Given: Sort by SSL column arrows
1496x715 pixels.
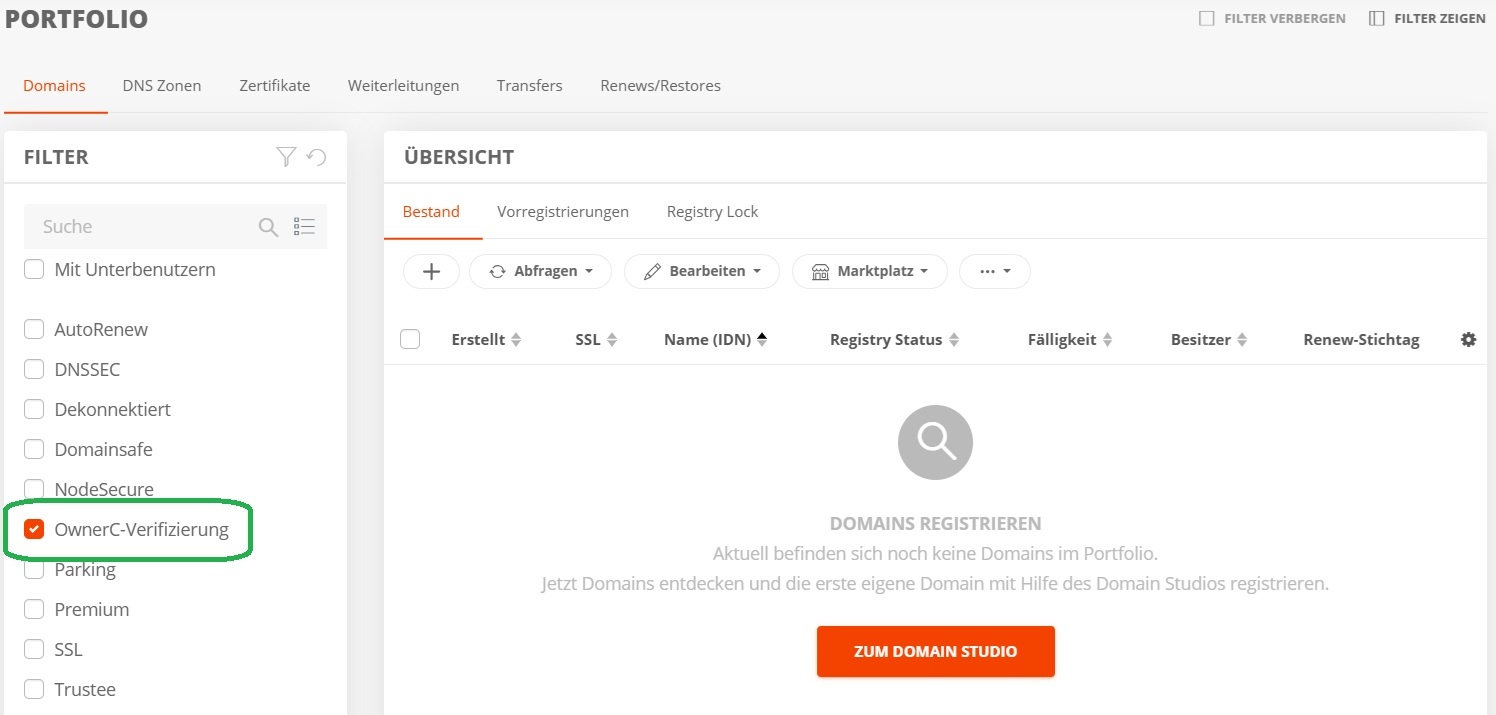Looking at the screenshot, I should click(612, 340).
